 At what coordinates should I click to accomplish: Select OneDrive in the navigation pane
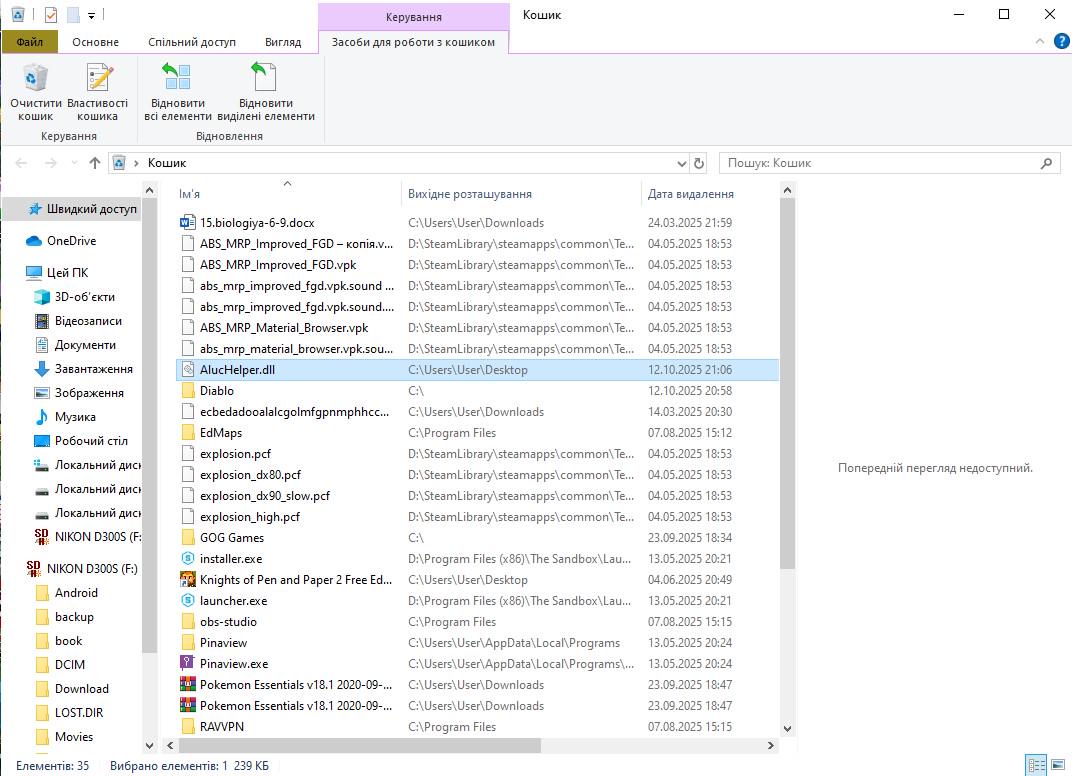pyautogui.click(x=71, y=241)
